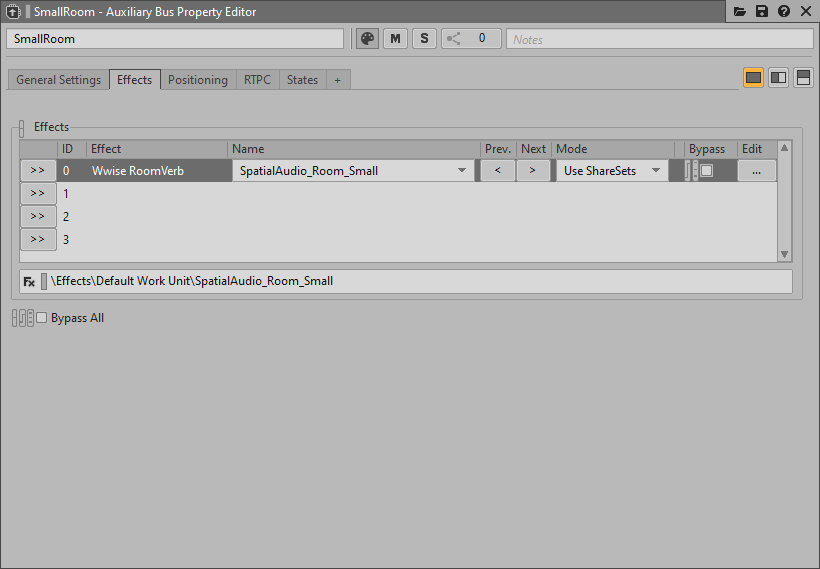Click the save icon in title bar
The width and height of the screenshot is (820, 569).
click(x=762, y=12)
